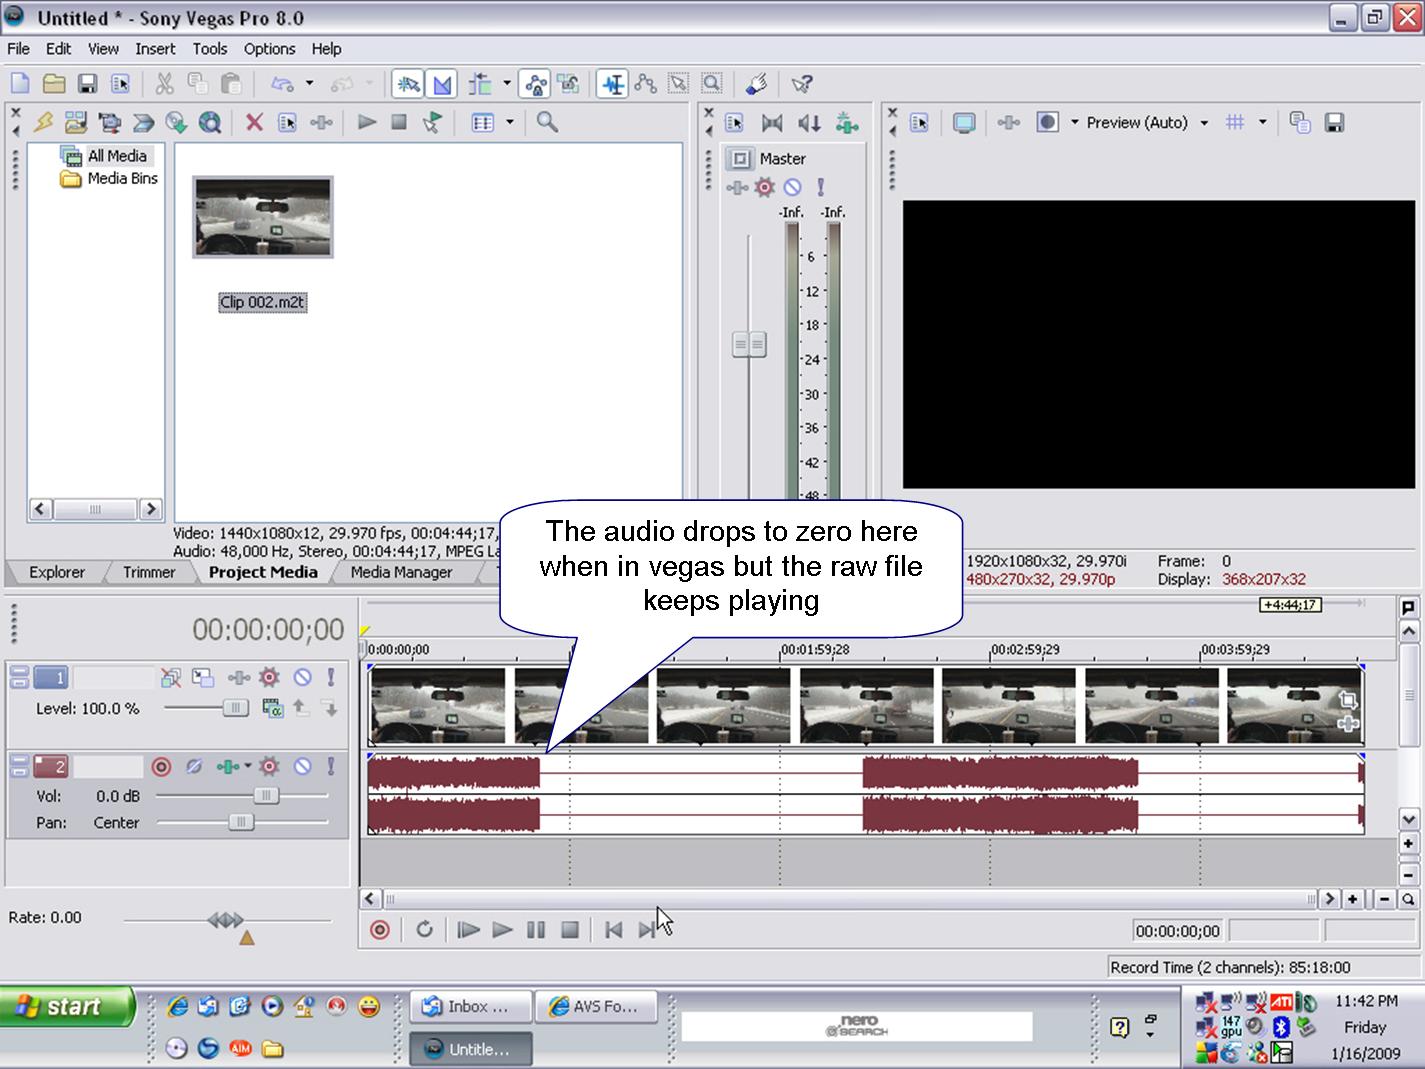This screenshot has width=1425, height=1069.
Task: Click the What's This help icon
Action: pyautogui.click(x=801, y=84)
